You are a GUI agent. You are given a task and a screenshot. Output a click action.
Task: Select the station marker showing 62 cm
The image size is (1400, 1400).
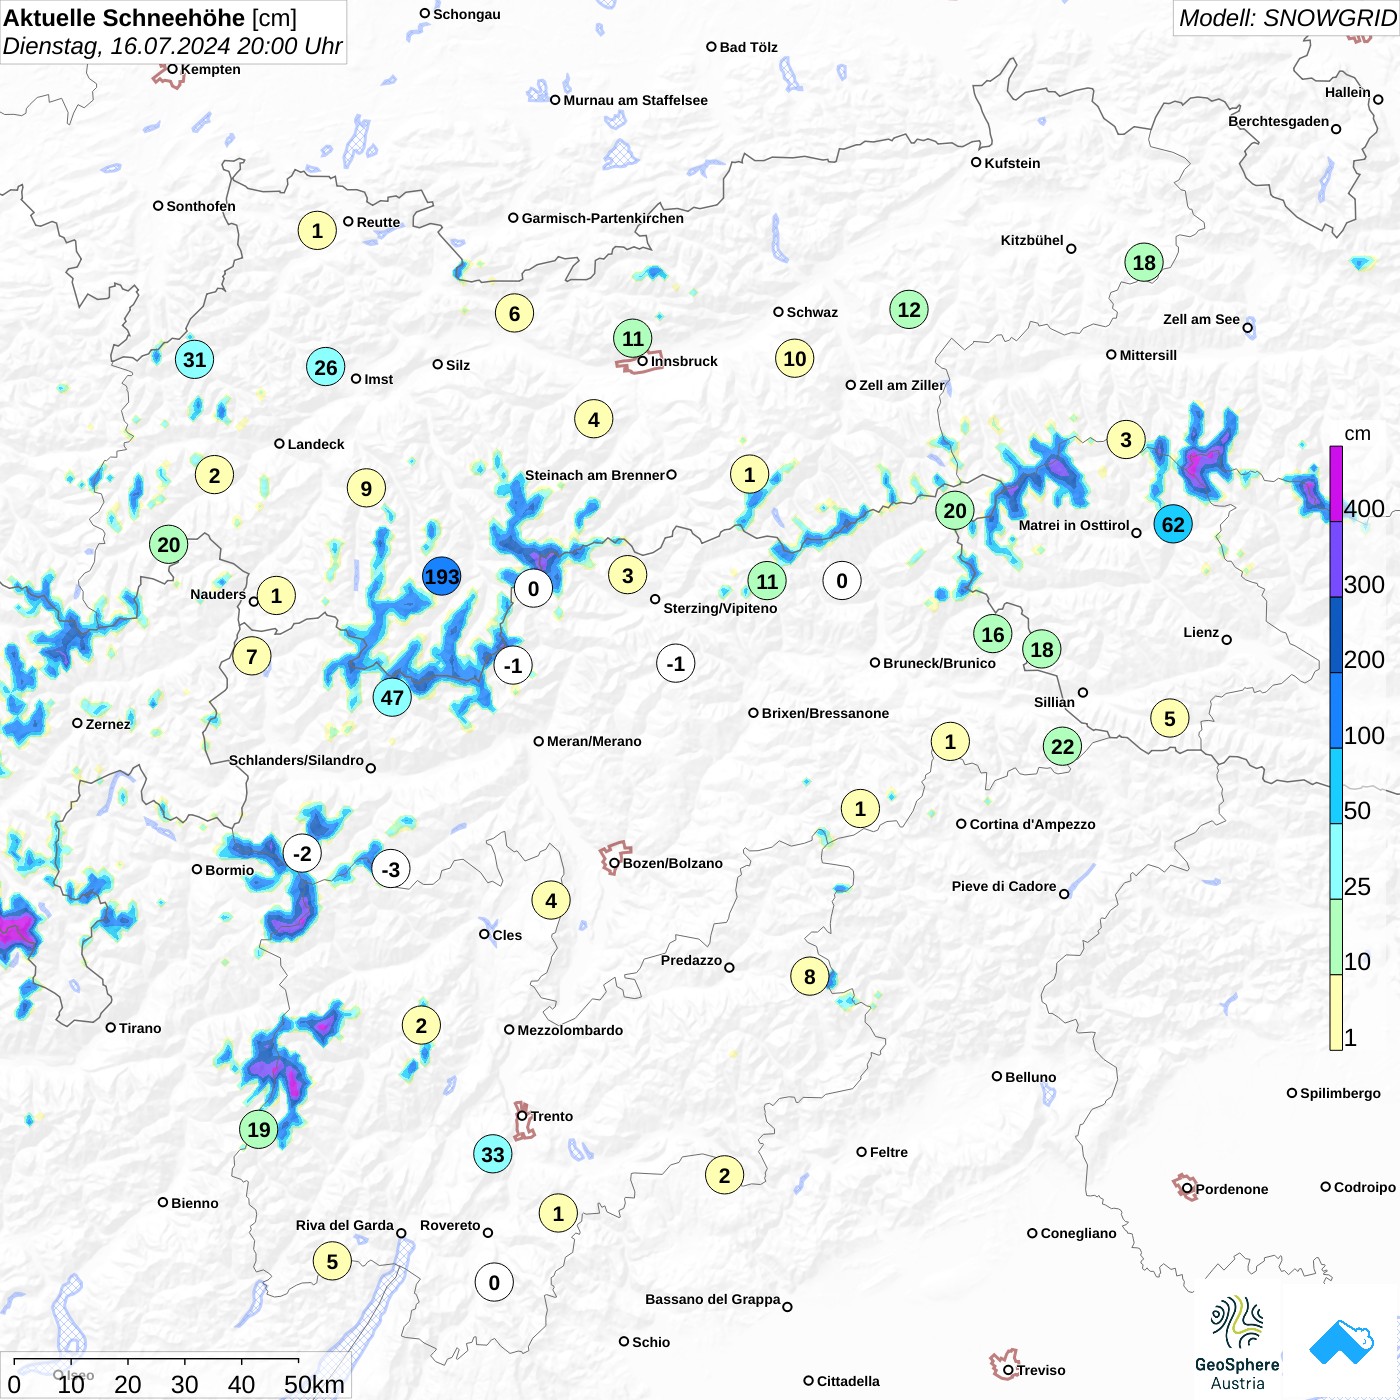coord(1173,524)
